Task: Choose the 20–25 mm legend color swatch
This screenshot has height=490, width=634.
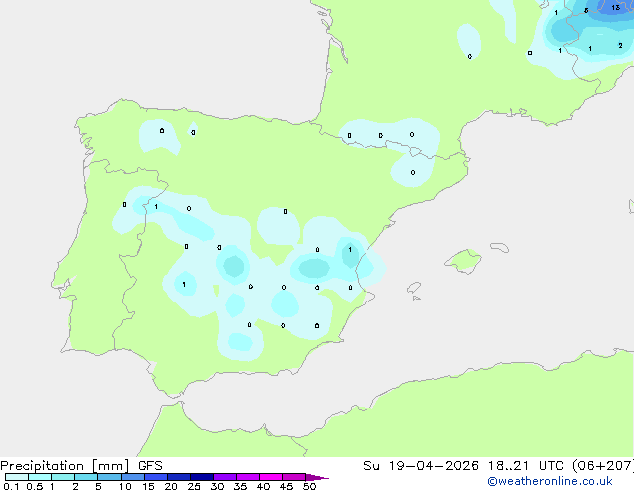Action: [178, 477]
